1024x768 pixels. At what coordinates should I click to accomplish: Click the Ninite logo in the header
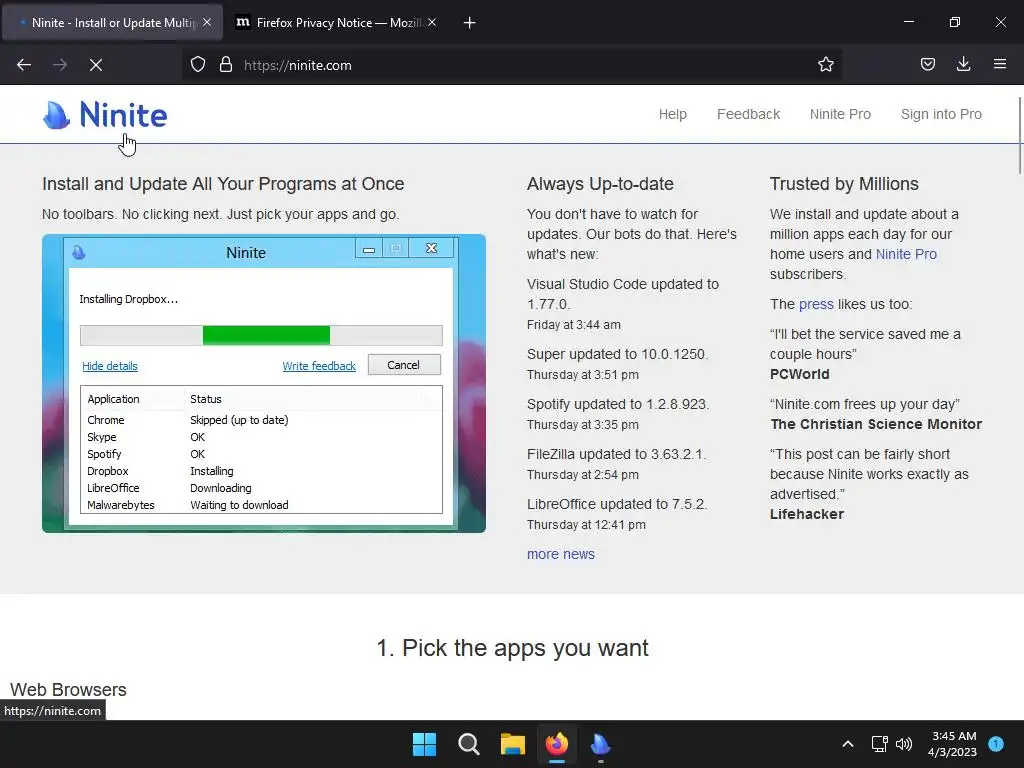pos(105,115)
